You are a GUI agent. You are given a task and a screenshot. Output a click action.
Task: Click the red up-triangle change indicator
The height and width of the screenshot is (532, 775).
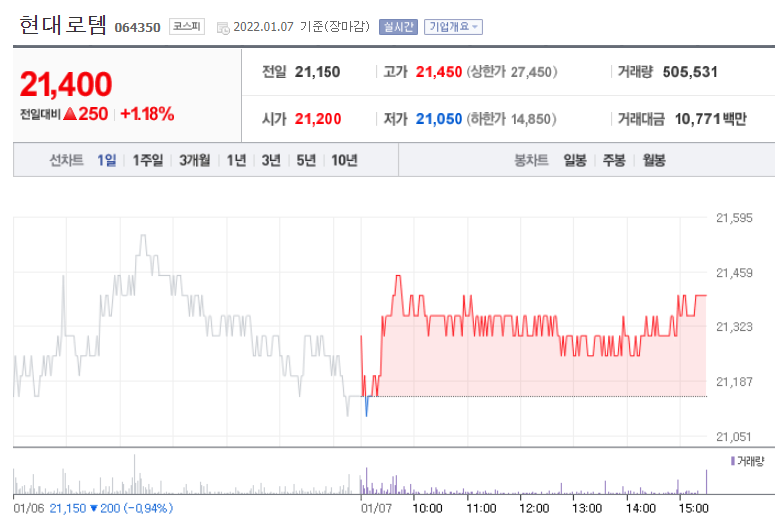(x=70, y=114)
